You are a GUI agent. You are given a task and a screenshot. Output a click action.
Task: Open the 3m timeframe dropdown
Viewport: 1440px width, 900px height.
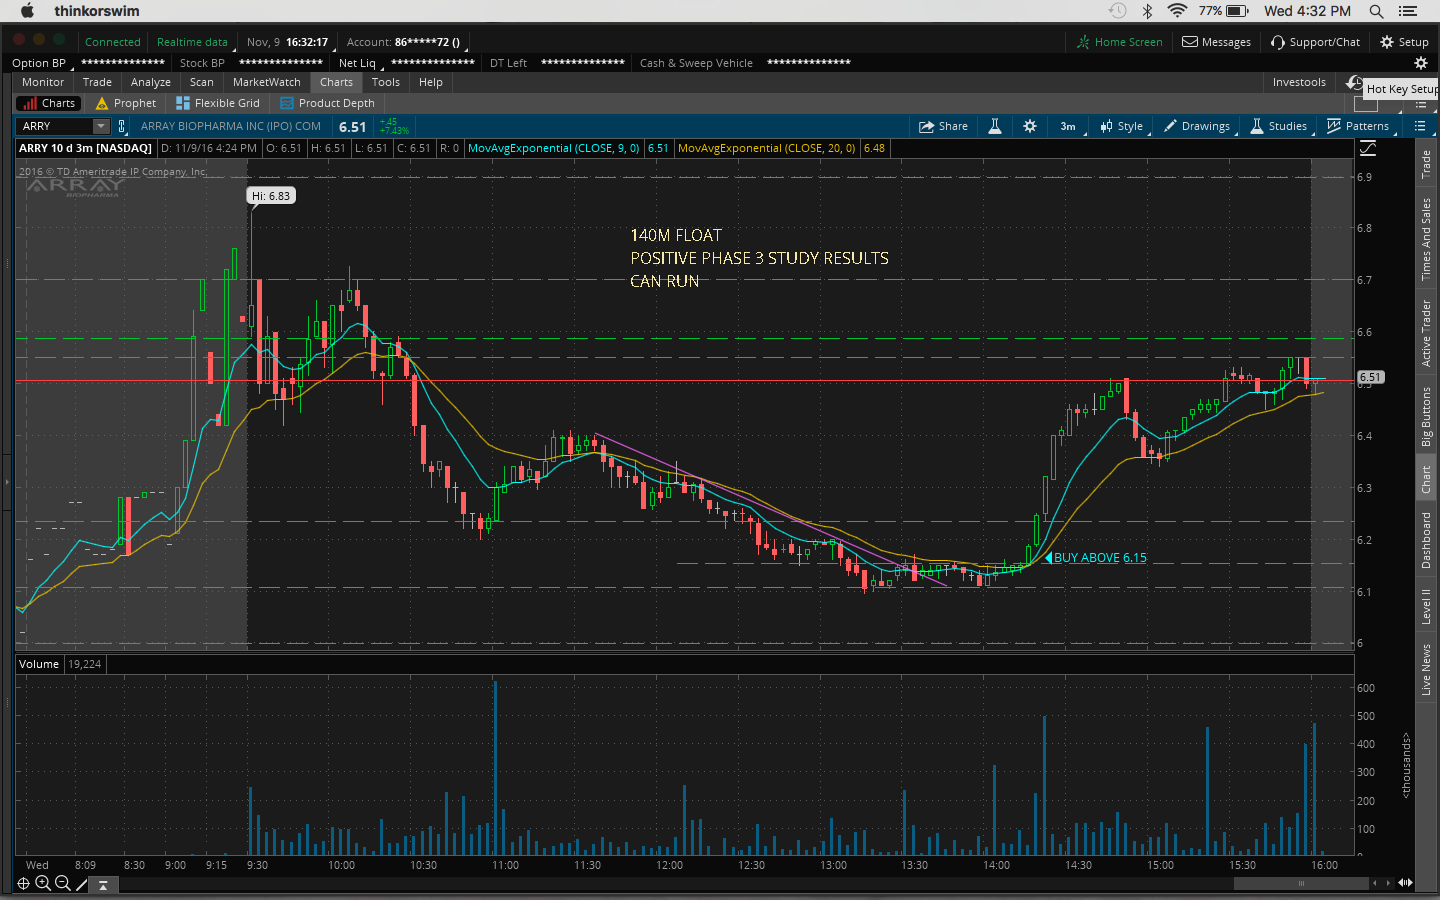coord(1068,126)
